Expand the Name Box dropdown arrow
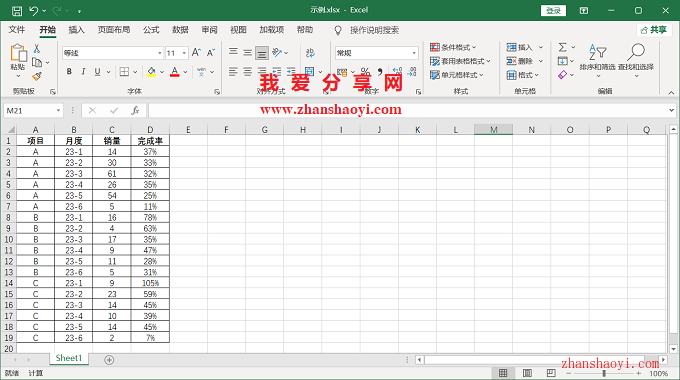The image size is (680, 380). pyautogui.click(x=58, y=111)
